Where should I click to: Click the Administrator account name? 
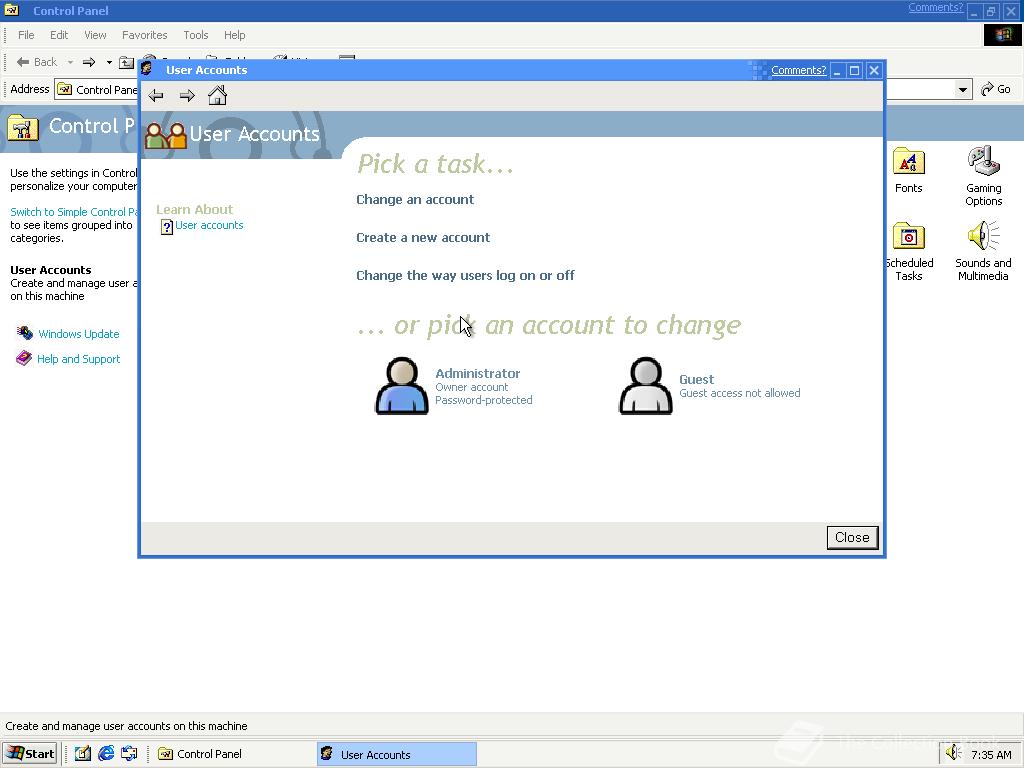click(x=477, y=374)
